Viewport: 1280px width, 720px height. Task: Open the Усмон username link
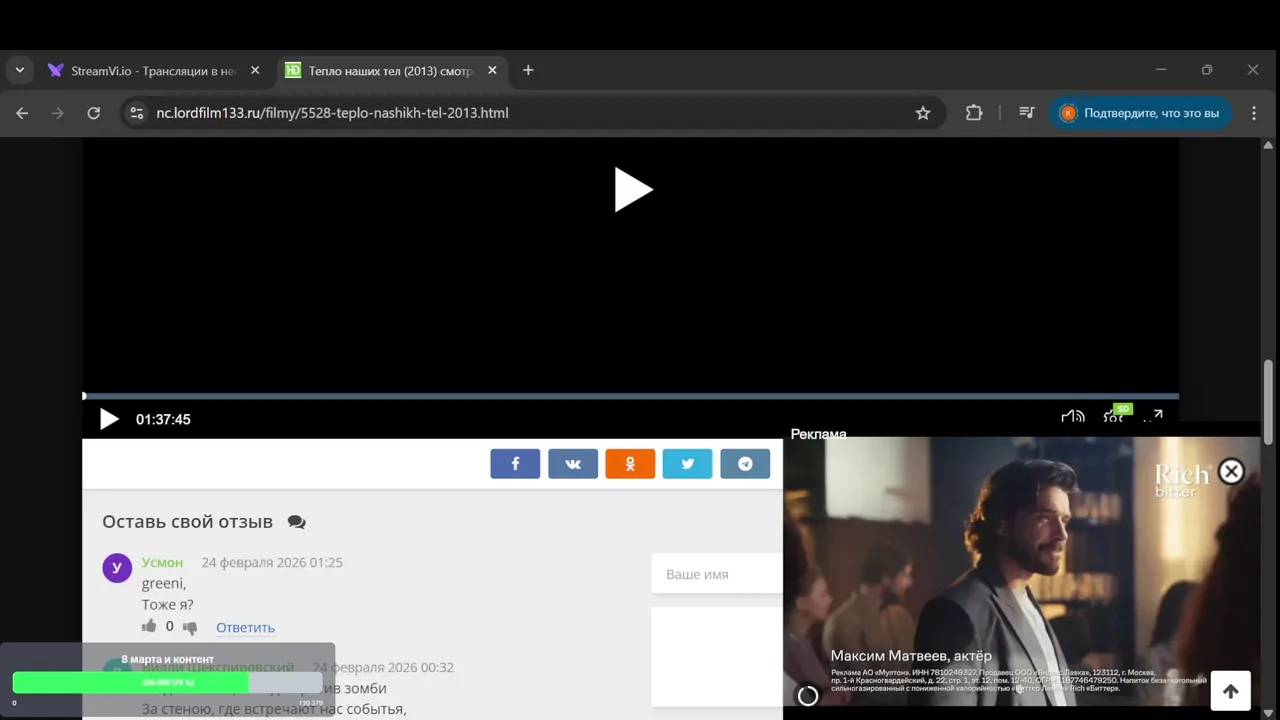162,562
